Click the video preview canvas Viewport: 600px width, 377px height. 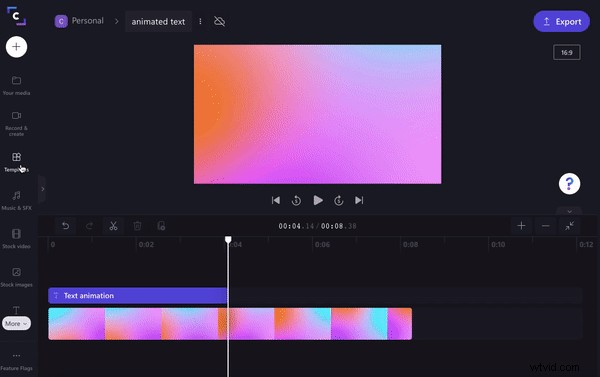(x=318, y=114)
